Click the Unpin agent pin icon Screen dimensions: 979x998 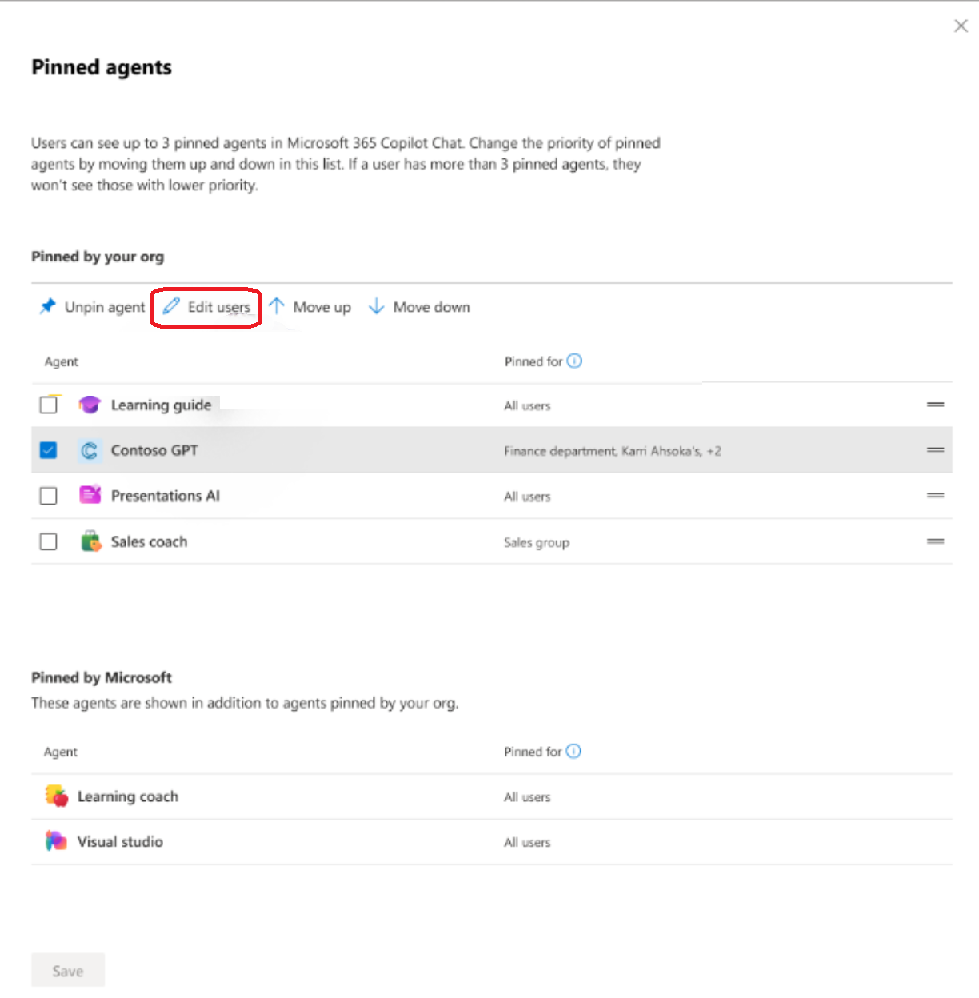(47, 307)
